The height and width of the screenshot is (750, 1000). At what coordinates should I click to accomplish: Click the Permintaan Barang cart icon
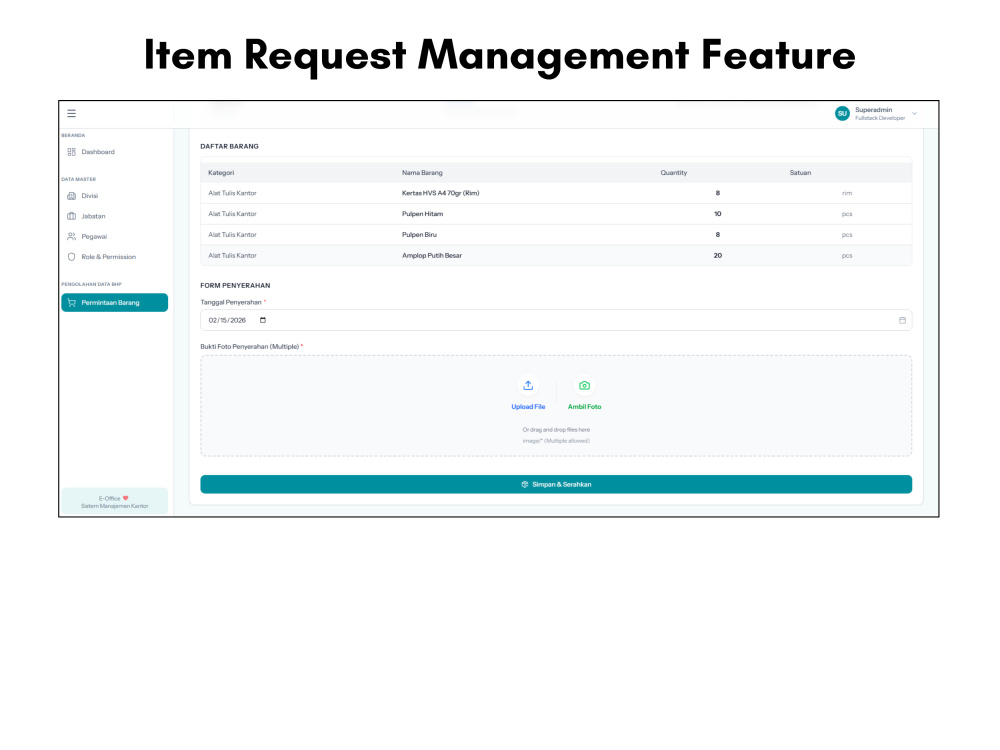point(71,303)
